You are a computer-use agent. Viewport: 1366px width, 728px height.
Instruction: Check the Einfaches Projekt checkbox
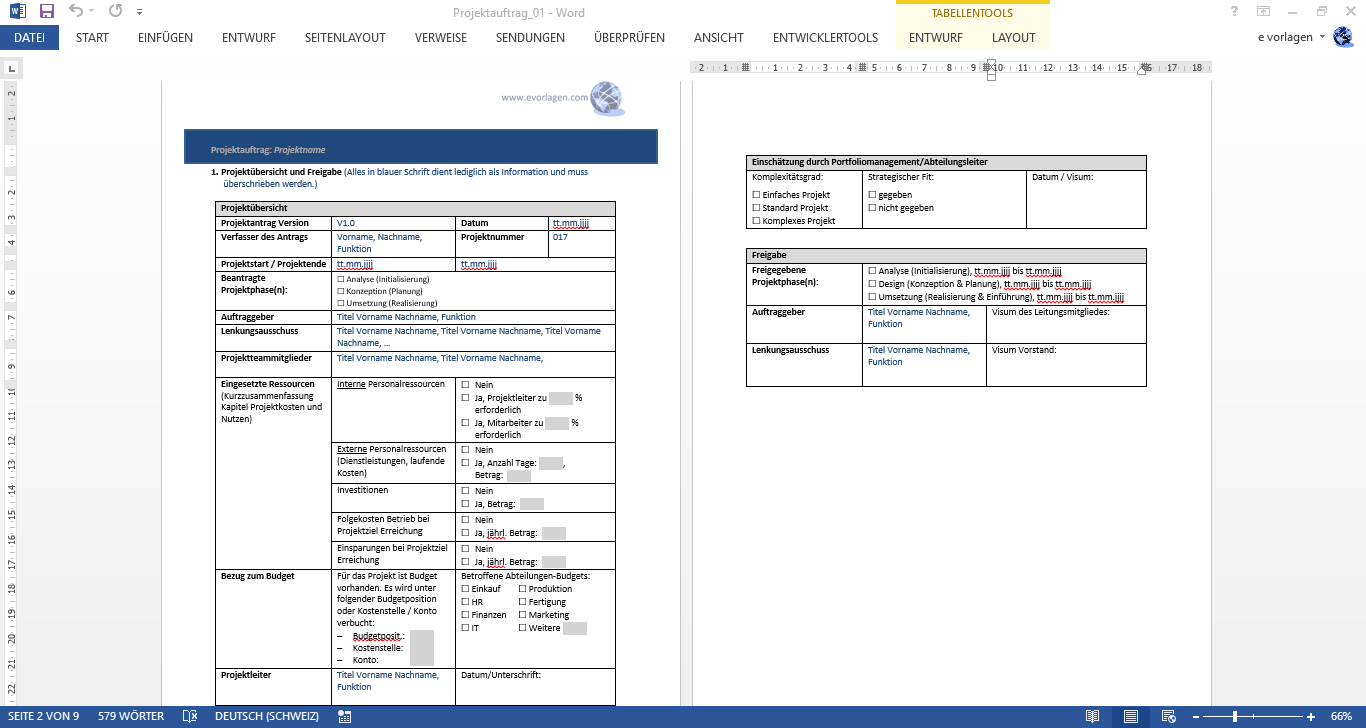[756, 195]
